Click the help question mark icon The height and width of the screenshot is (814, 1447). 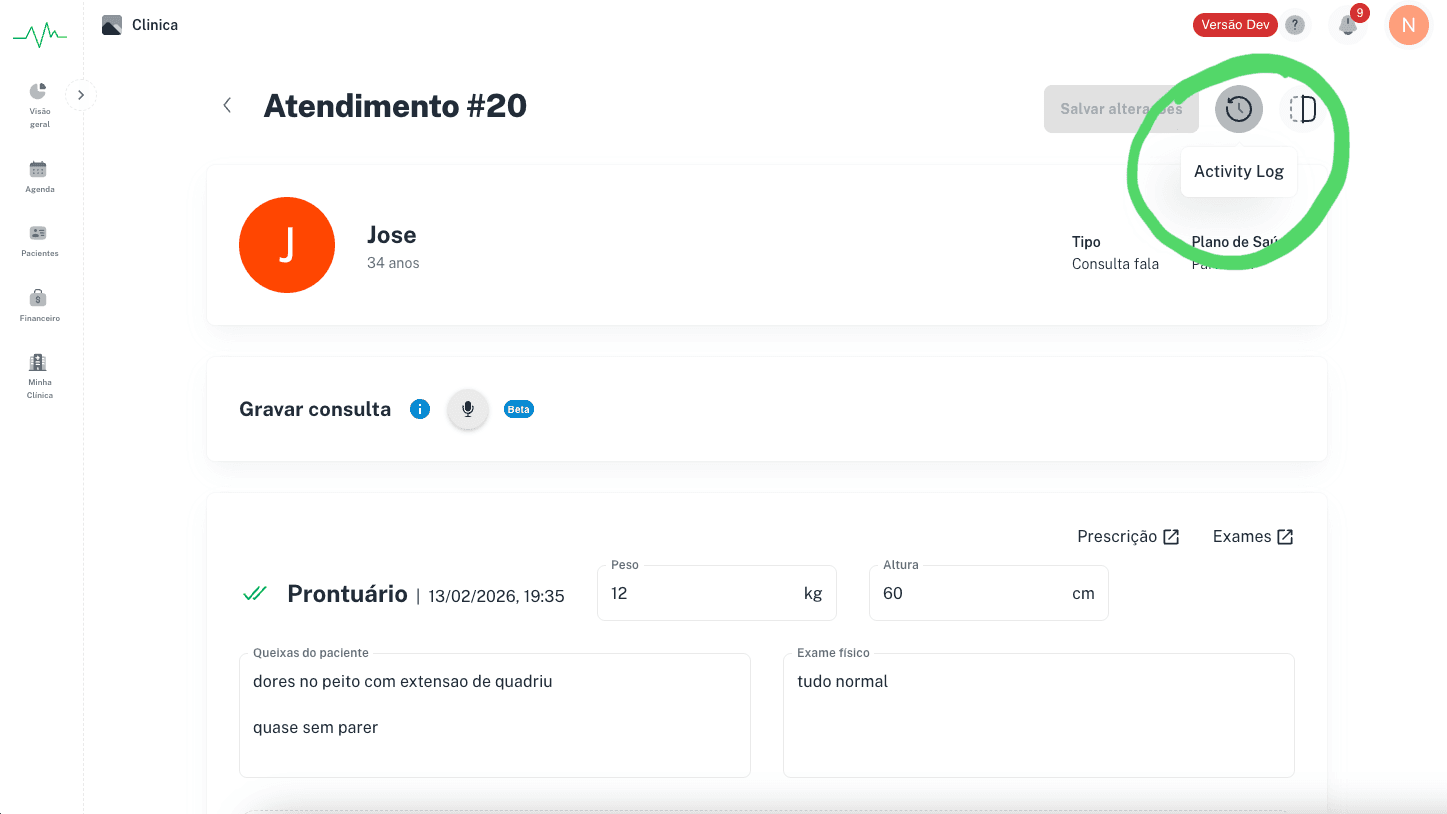click(1295, 25)
